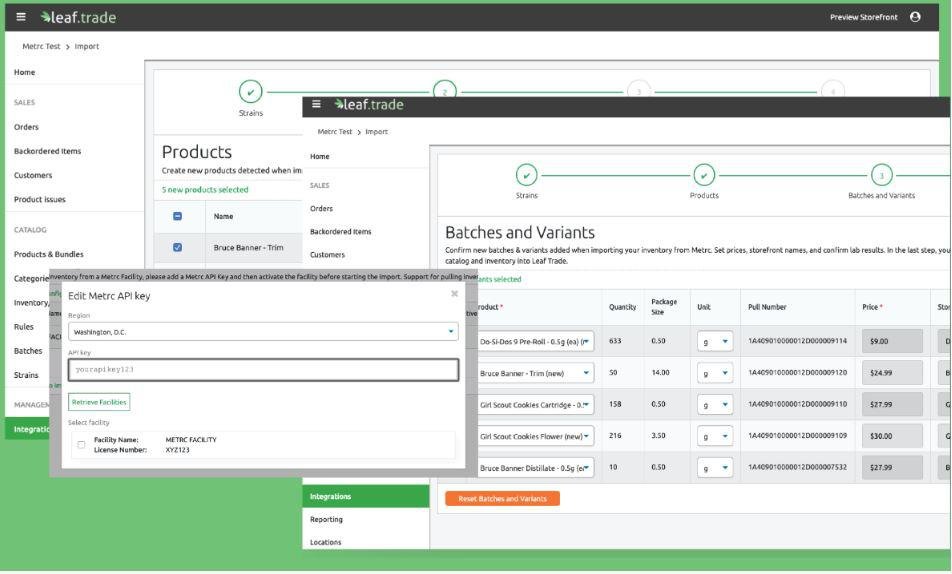Click step 3 Batches and Variants circle

pyautogui.click(x=882, y=175)
